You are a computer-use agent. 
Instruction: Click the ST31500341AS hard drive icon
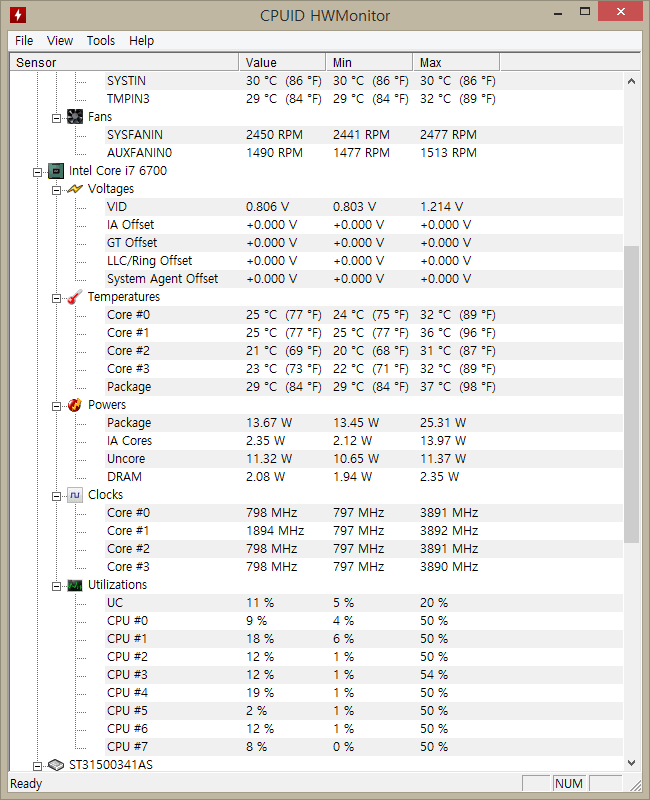57,765
